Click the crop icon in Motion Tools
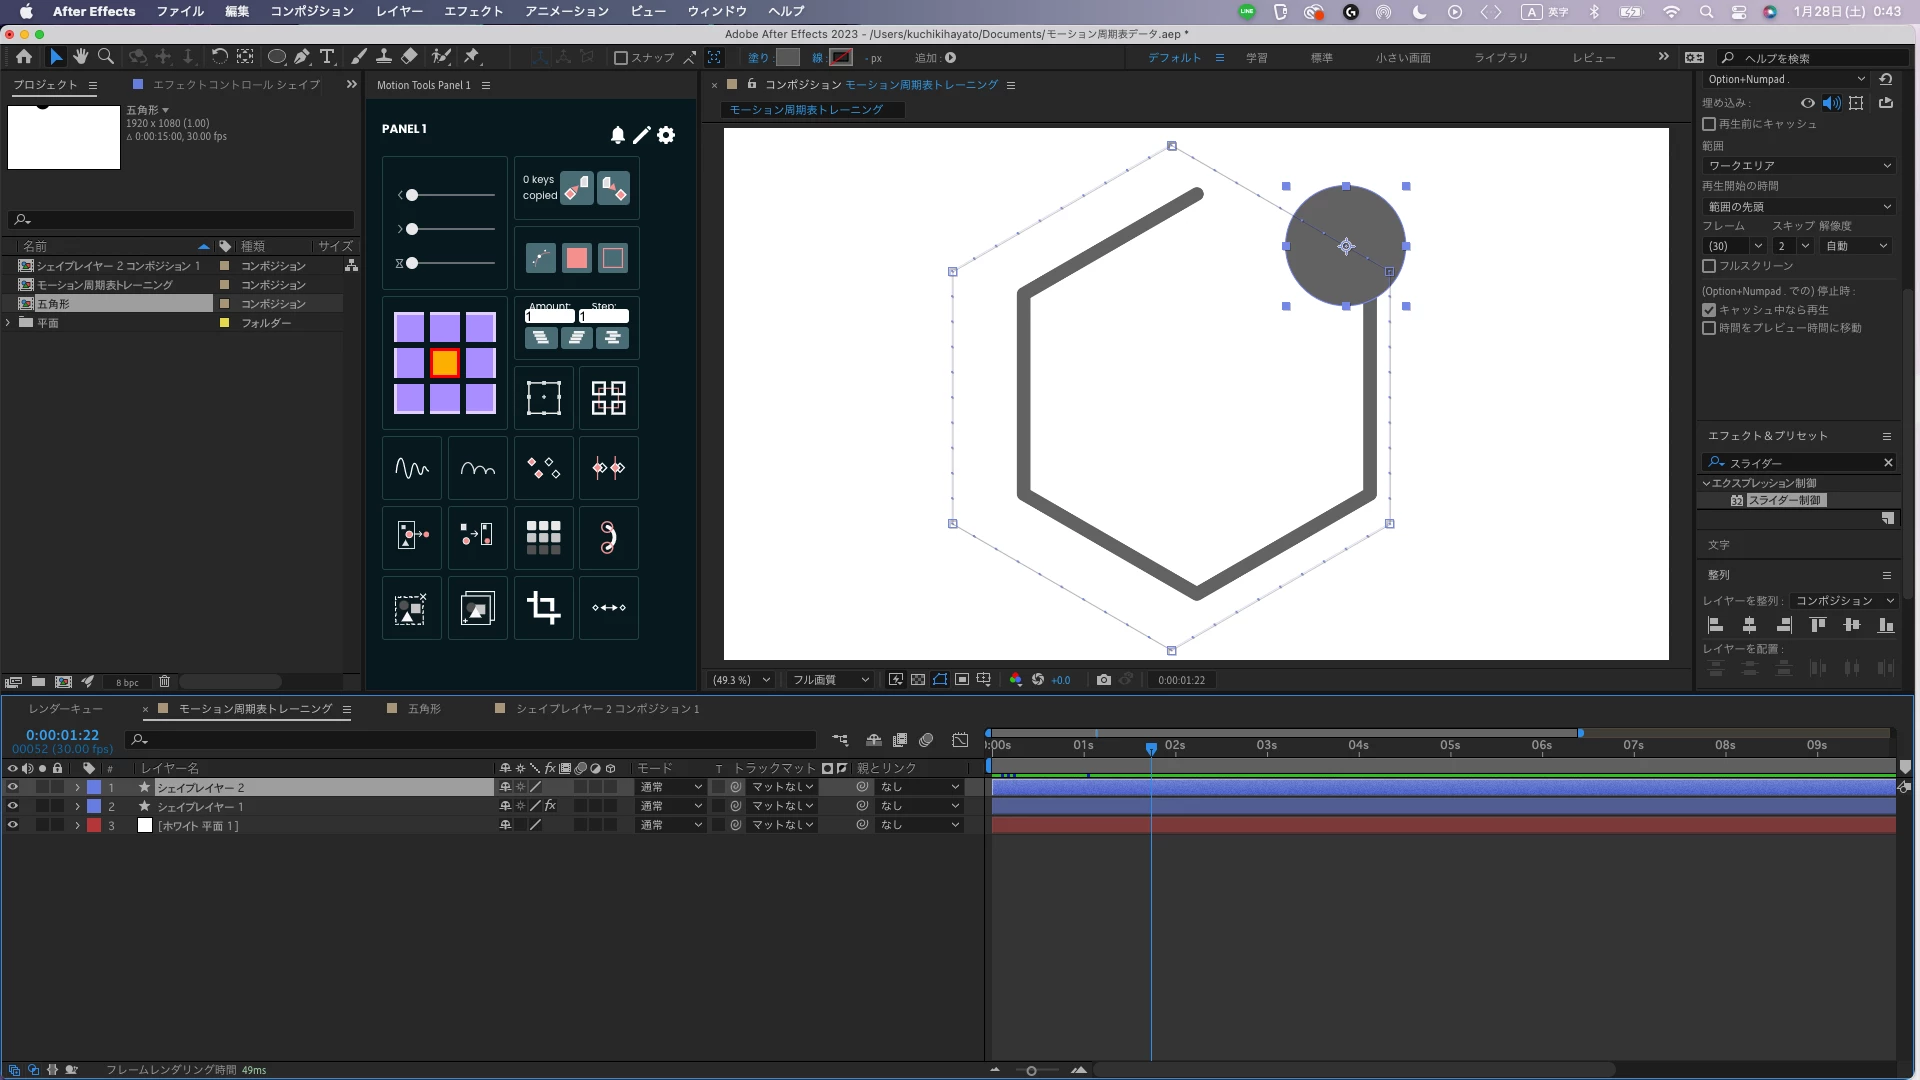This screenshot has width=1920, height=1080. point(543,607)
